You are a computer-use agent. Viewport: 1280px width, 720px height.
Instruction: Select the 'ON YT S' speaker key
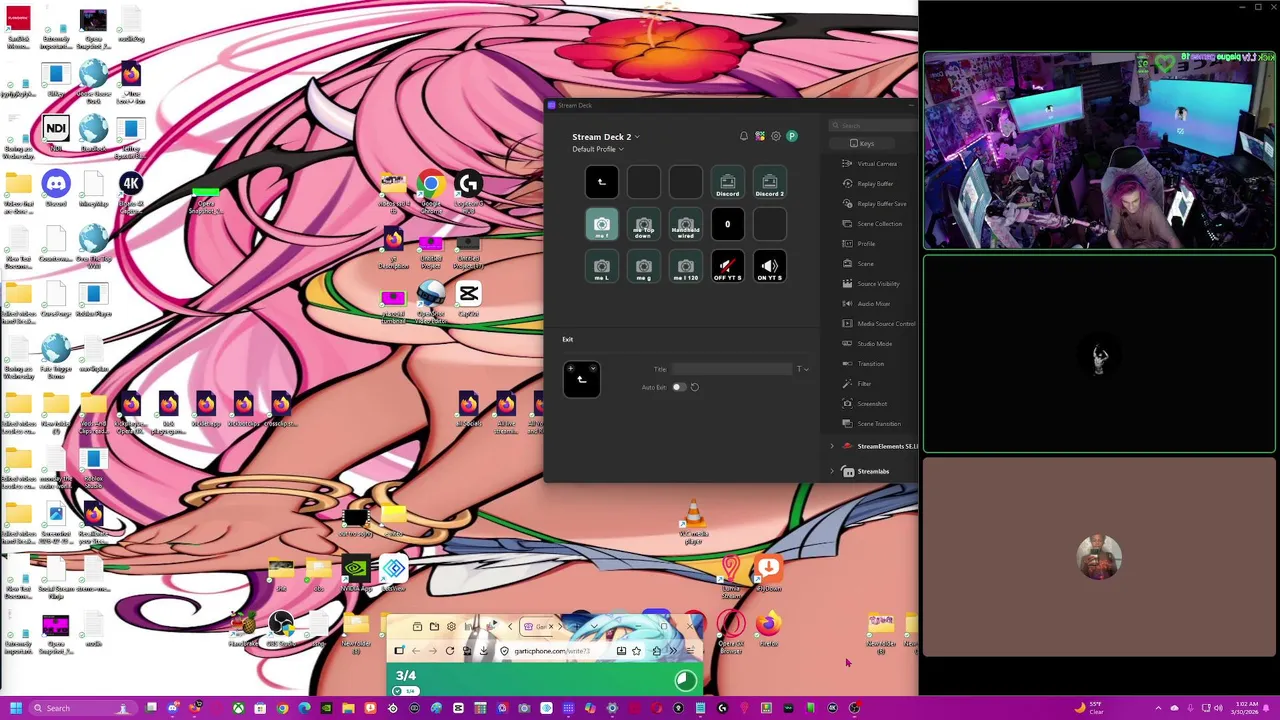coord(770,267)
